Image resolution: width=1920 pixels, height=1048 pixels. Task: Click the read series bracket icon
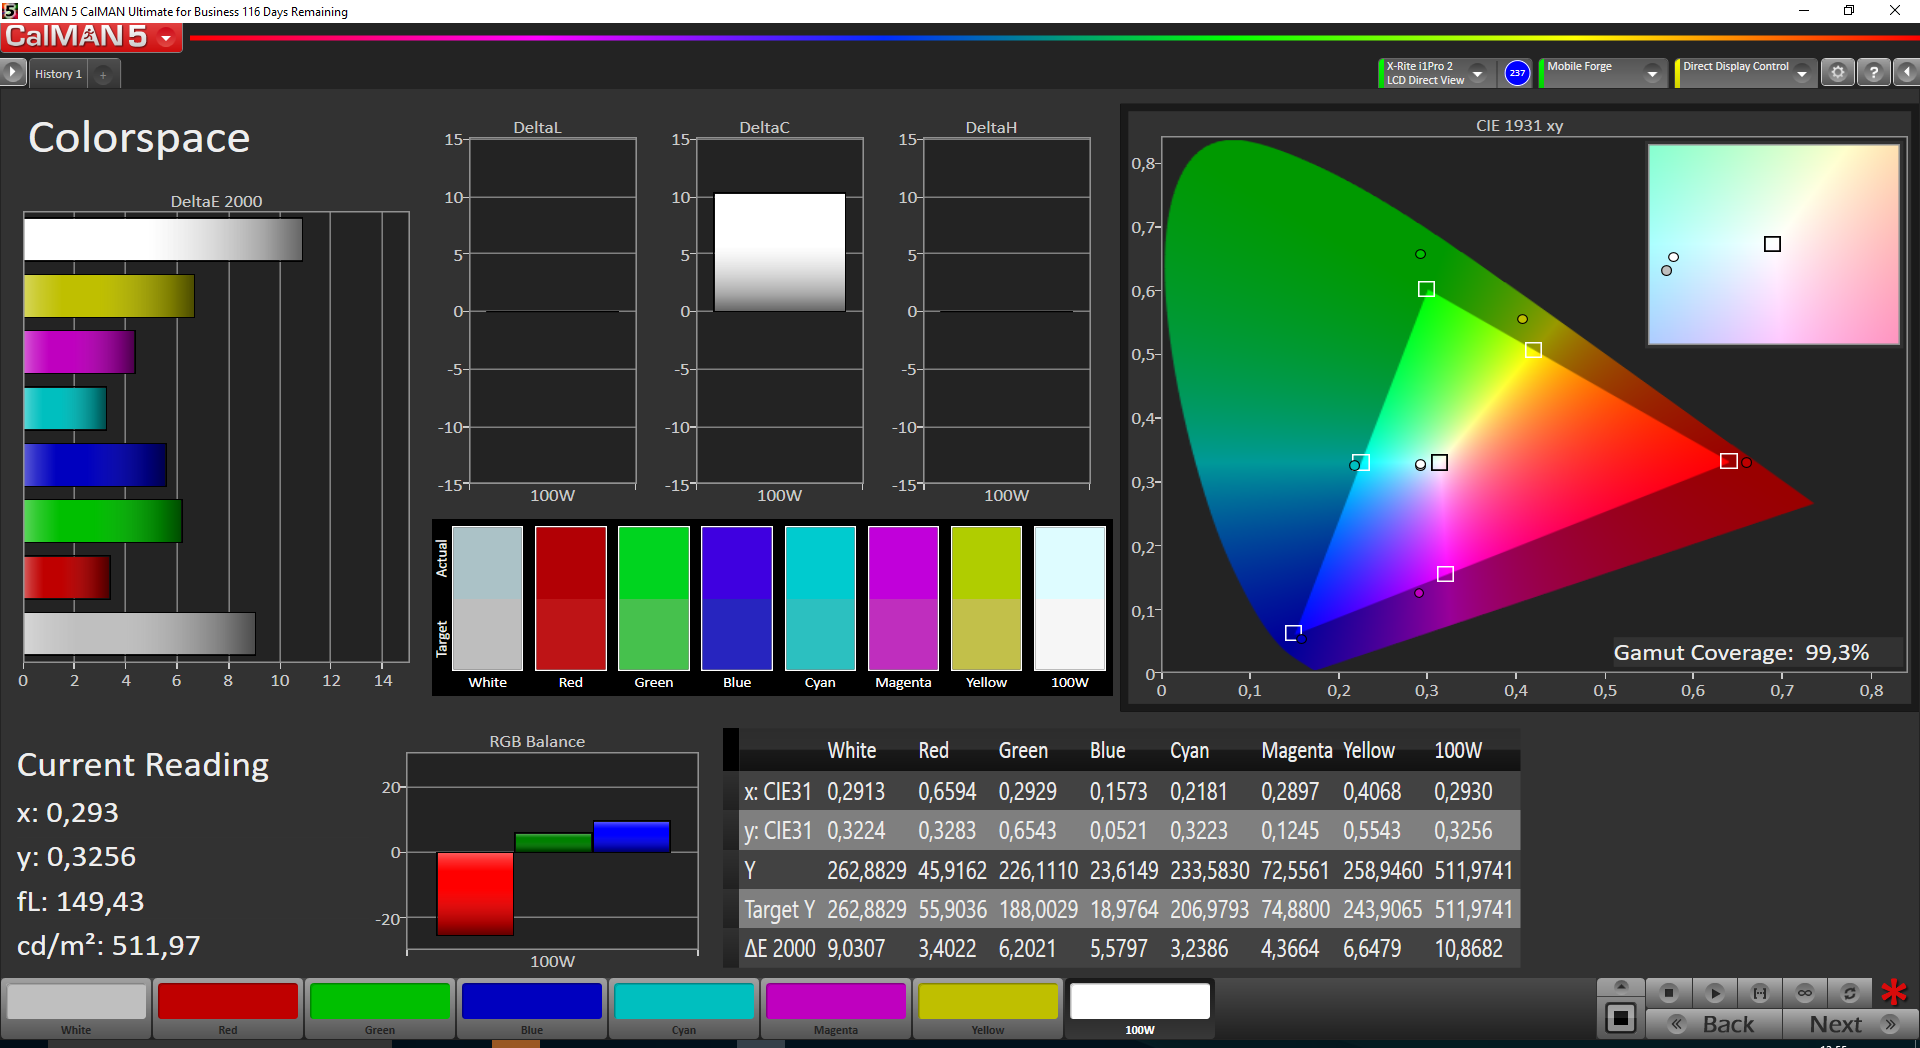point(1760,993)
